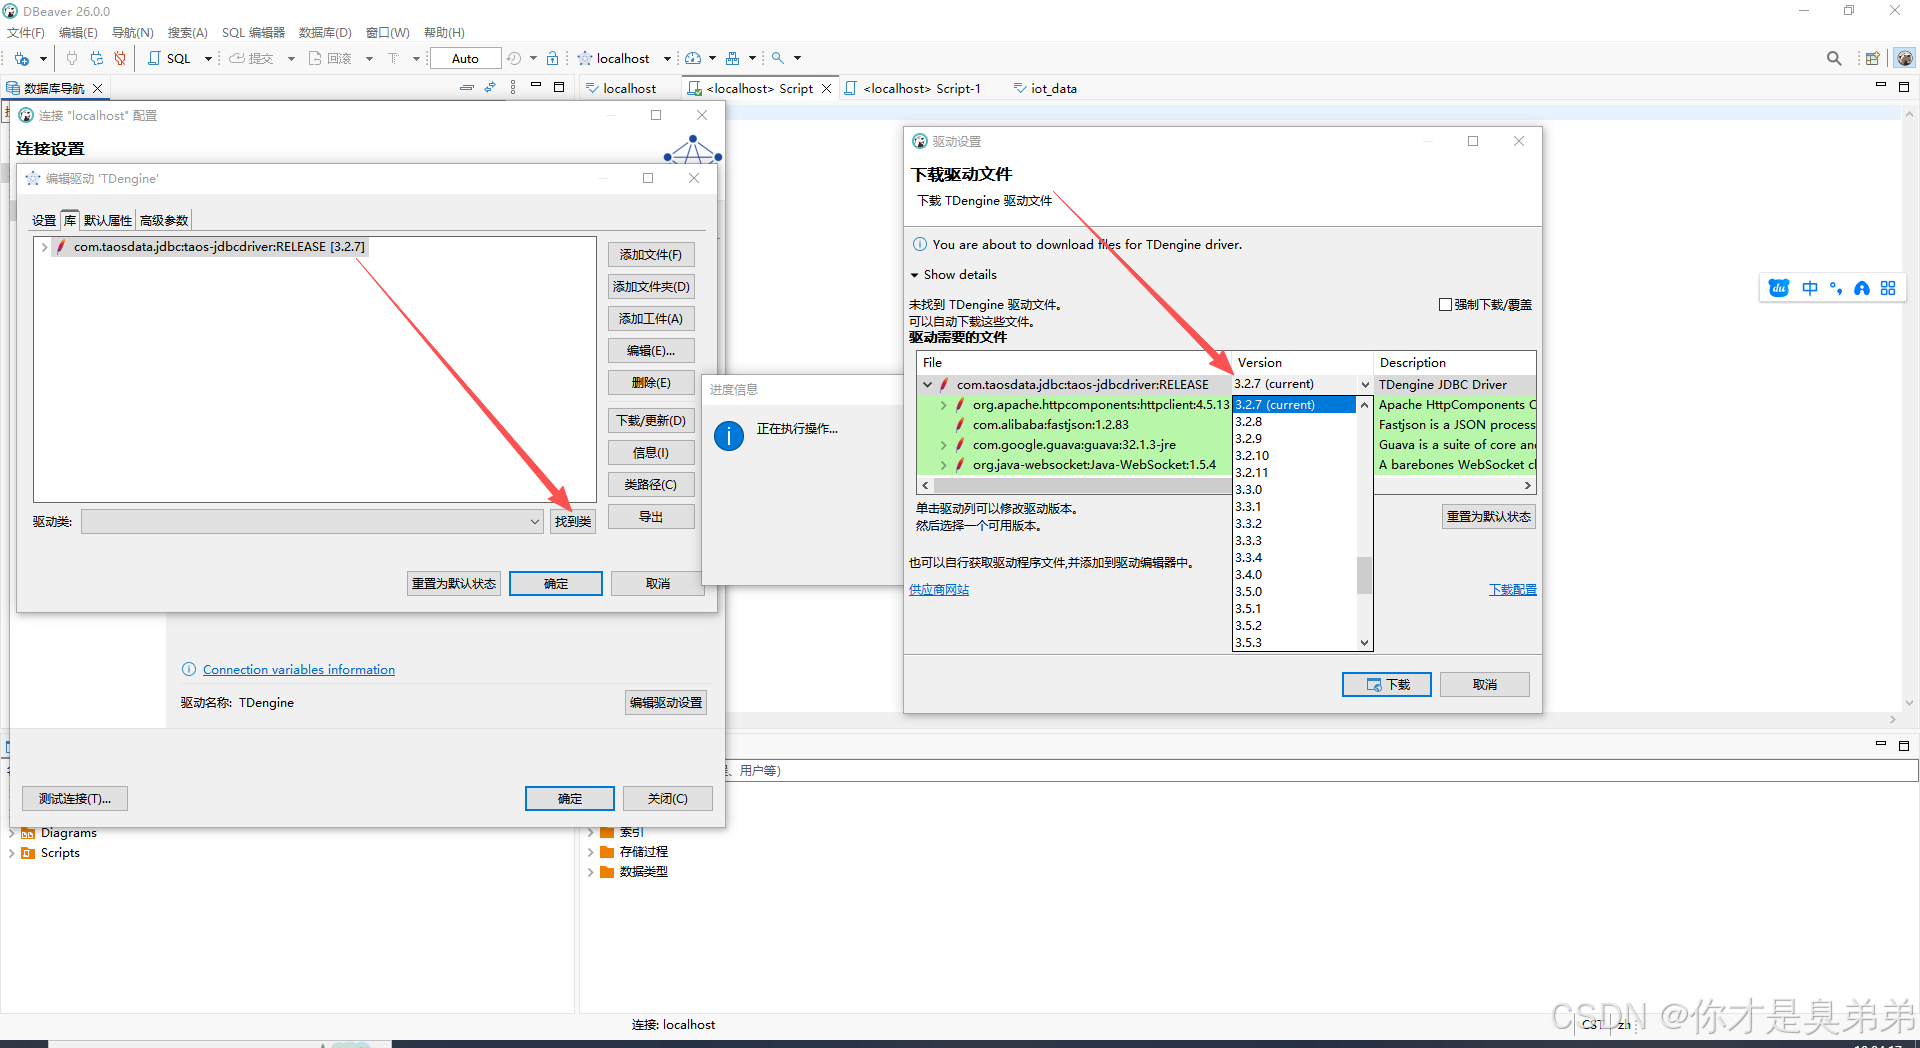The height and width of the screenshot is (1048, 1920).
Task: Click the Auto transaction mode field
Action: (x=465, y=59)
